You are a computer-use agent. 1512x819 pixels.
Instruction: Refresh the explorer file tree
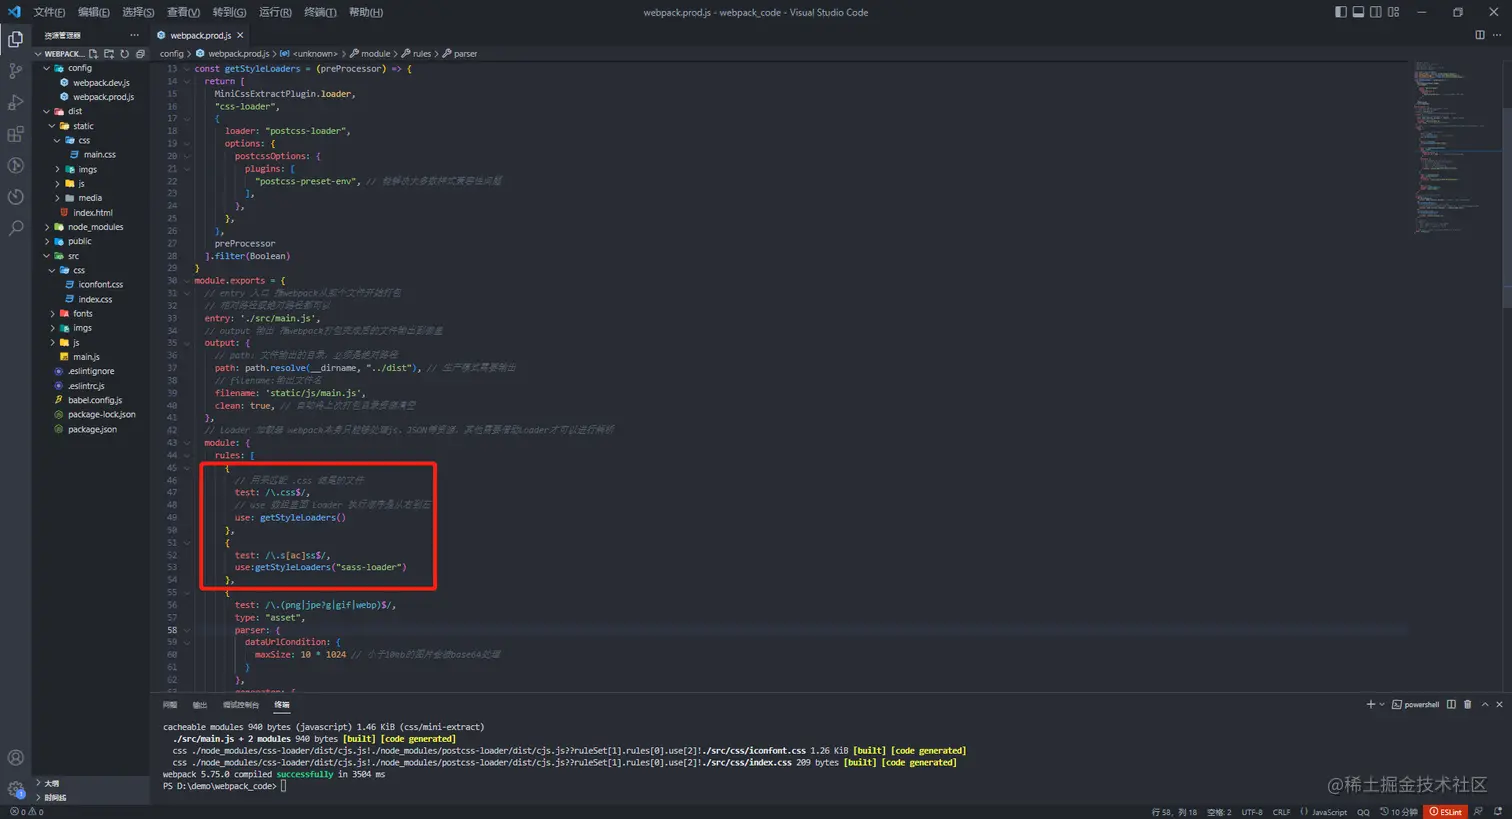(125, 54)
